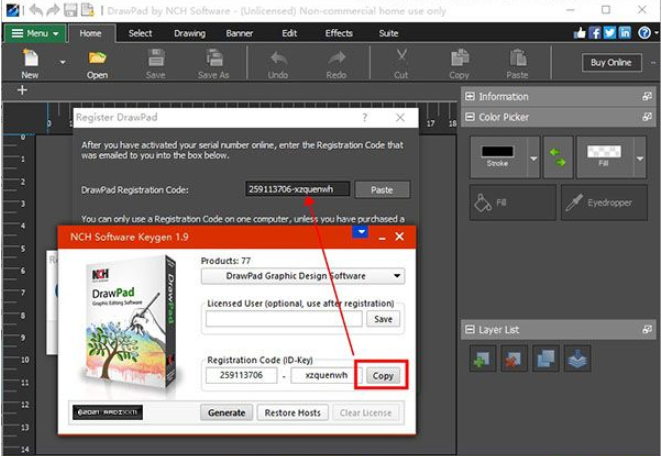This screenshot has height=456, width=661.
Task: Switch to the Home tab
Action: (91, 33)
